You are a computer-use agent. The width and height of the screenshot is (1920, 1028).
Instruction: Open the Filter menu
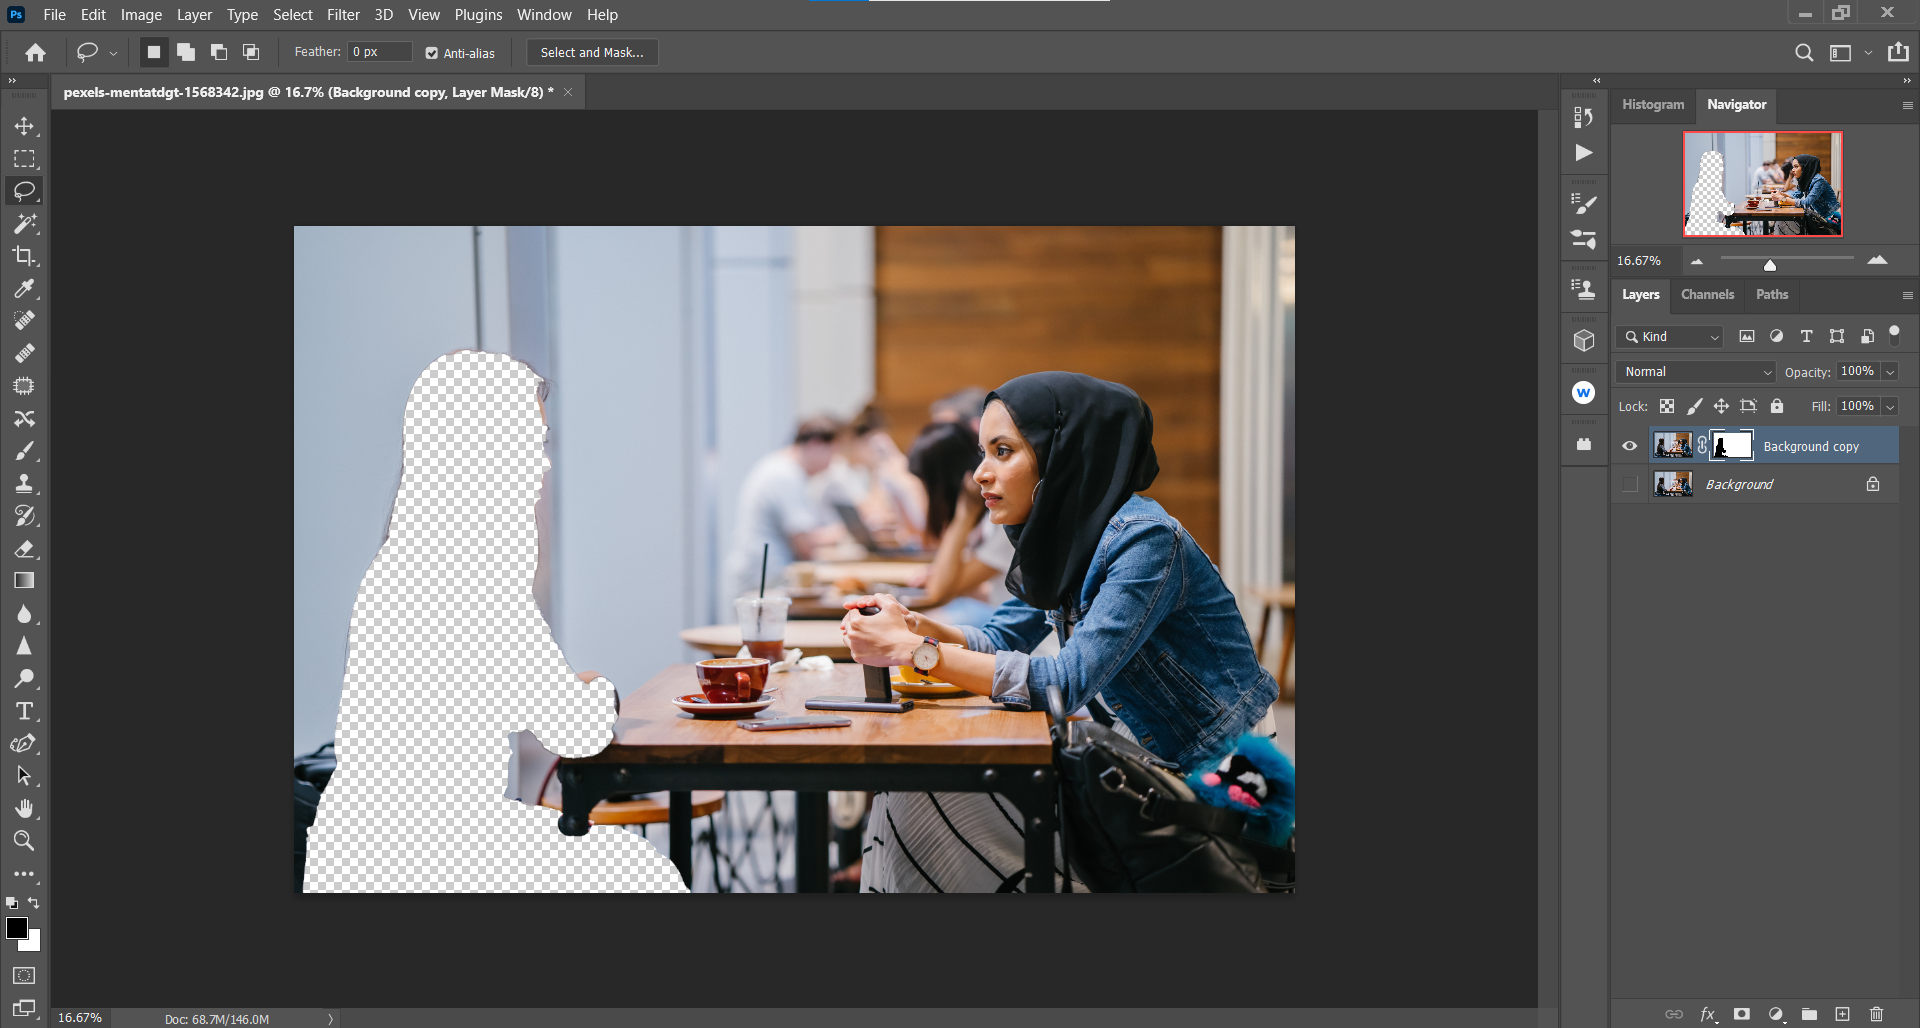[x=343, y=15]
